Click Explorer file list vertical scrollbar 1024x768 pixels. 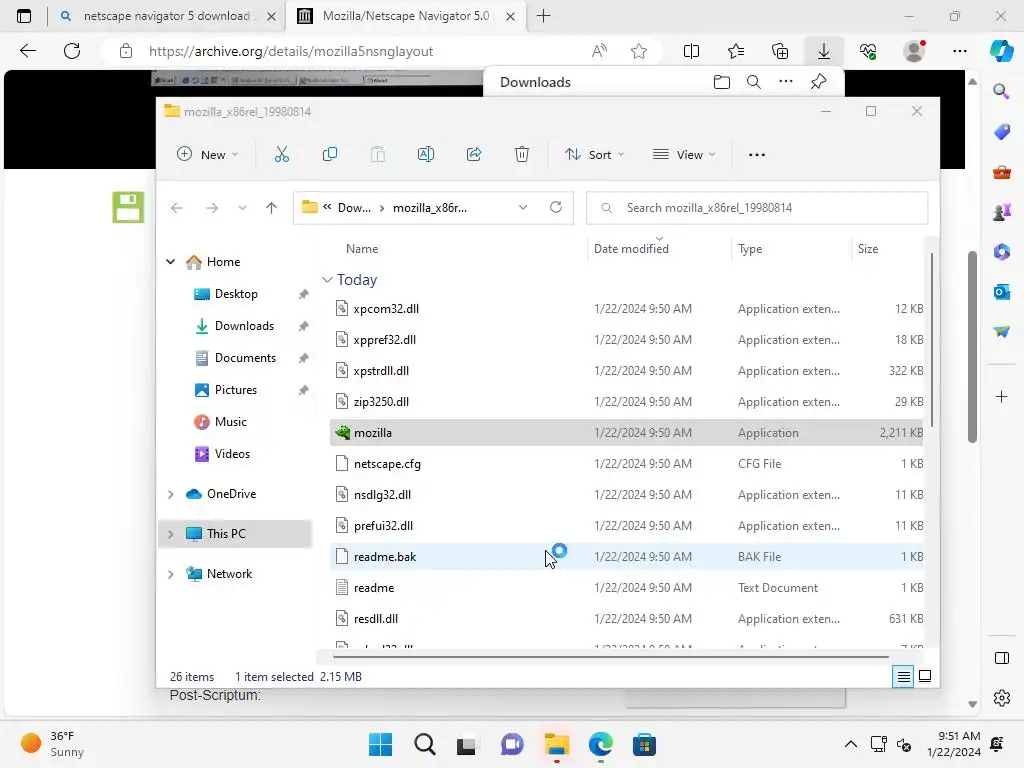(x=931, y=340)
